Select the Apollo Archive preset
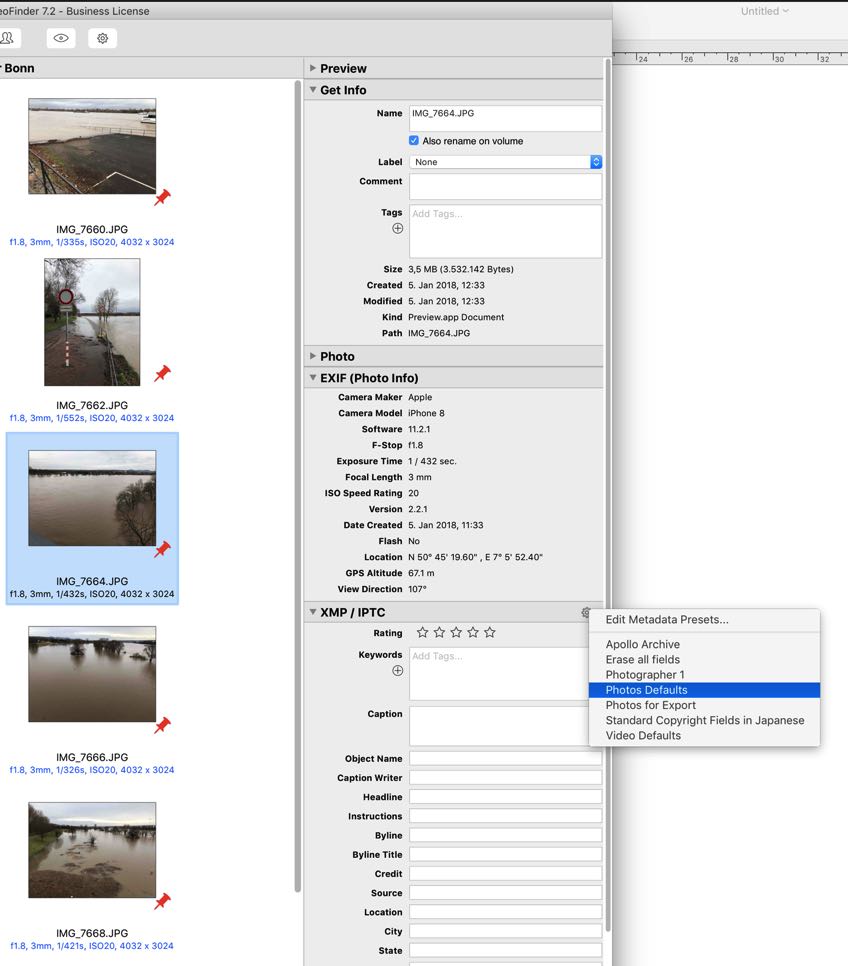This screenshot has height=966, width=848. pyautogui.click(x=704, y=644)
